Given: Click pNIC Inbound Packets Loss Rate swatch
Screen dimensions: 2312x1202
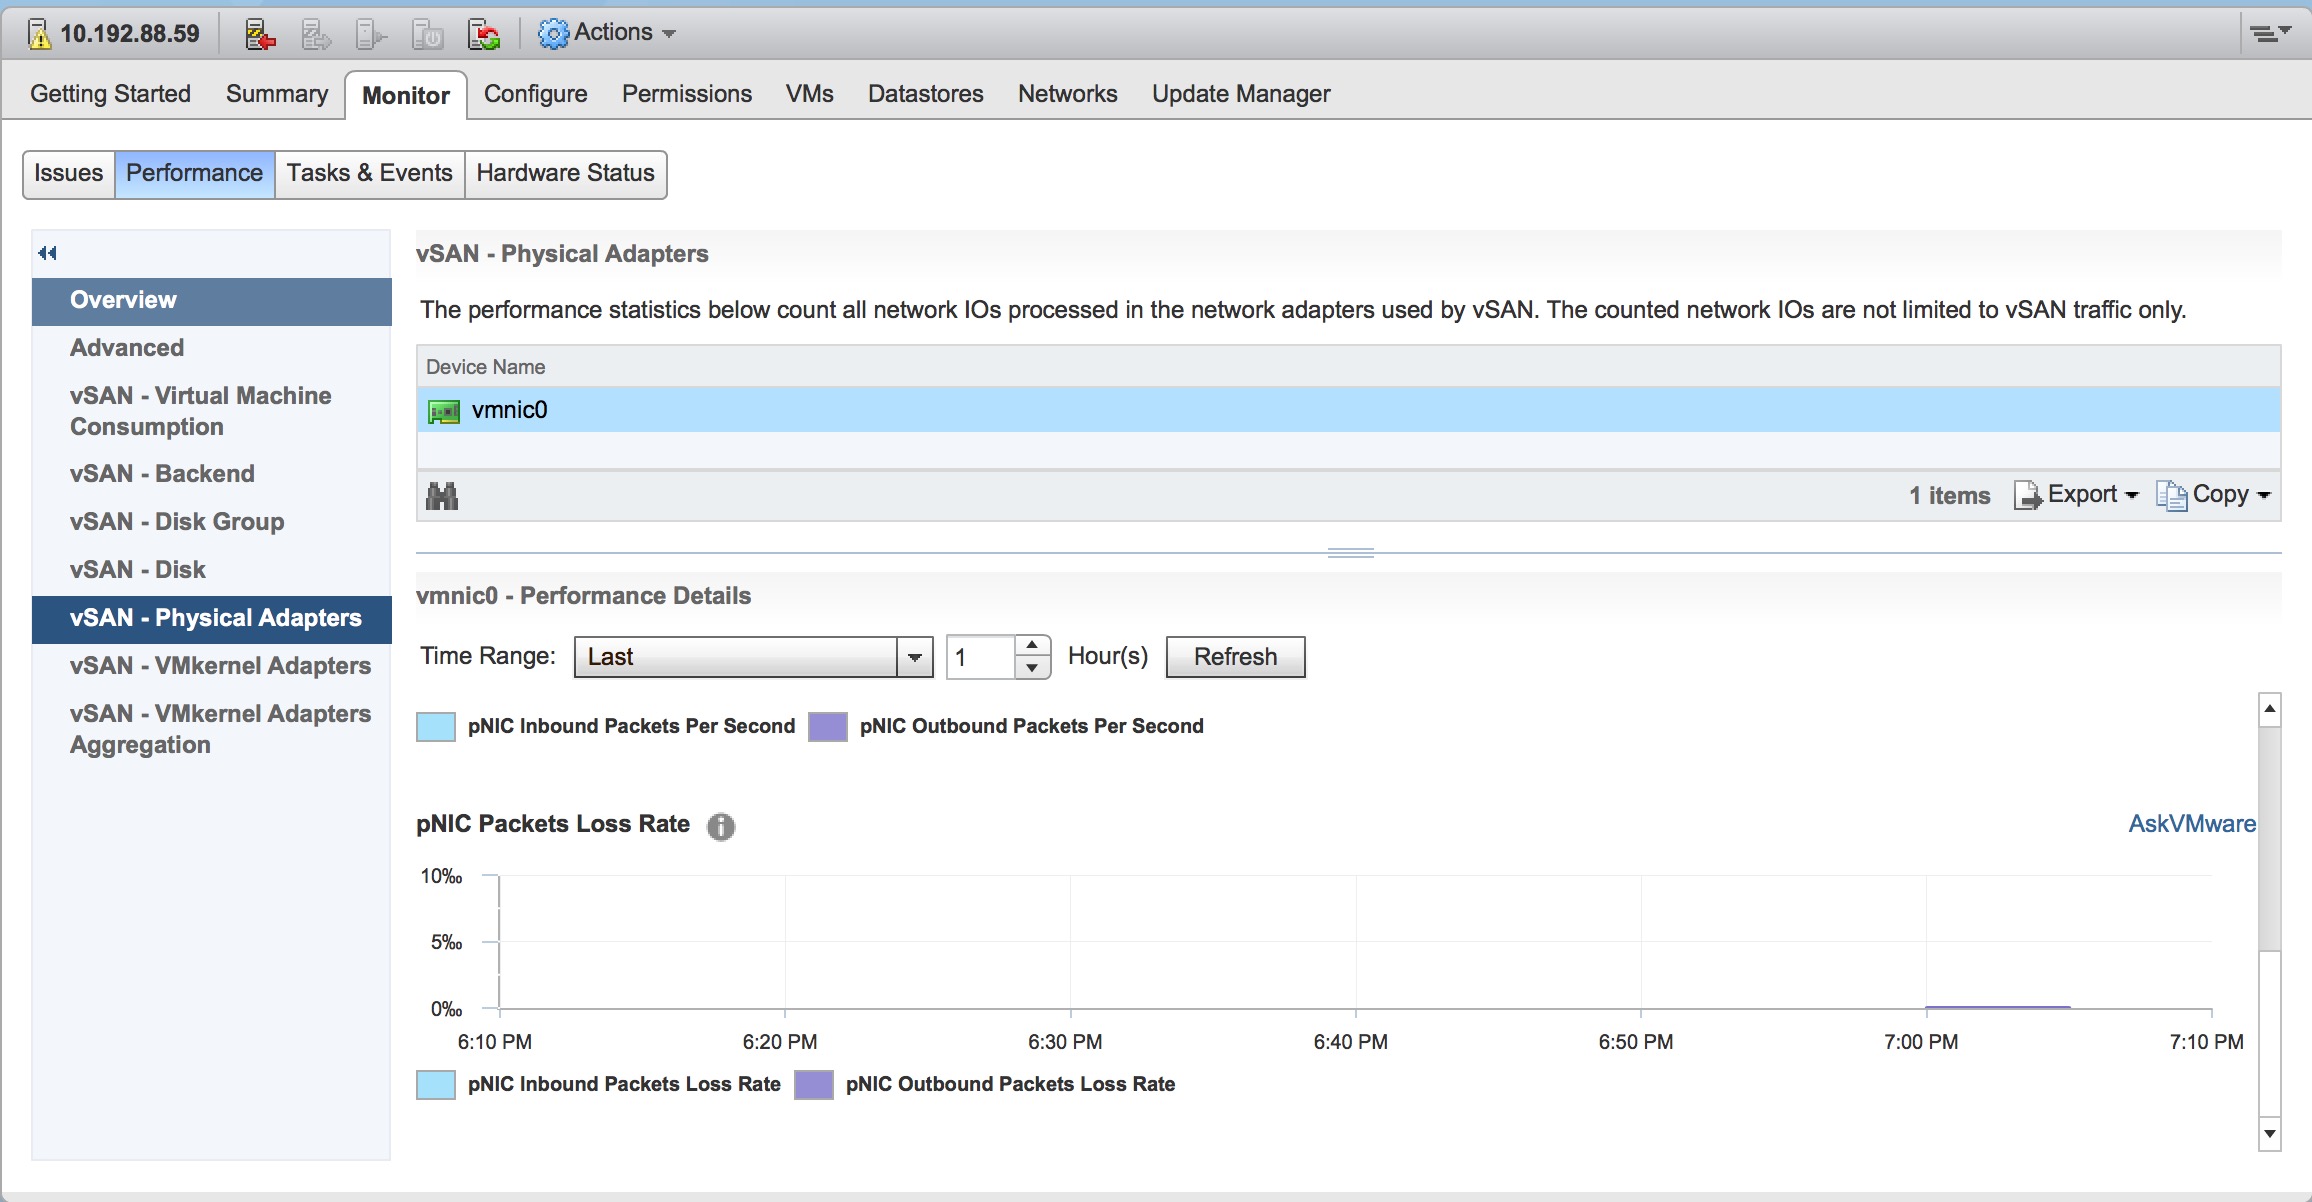Looking at the screenshot, I should [x=436, y=1085].
